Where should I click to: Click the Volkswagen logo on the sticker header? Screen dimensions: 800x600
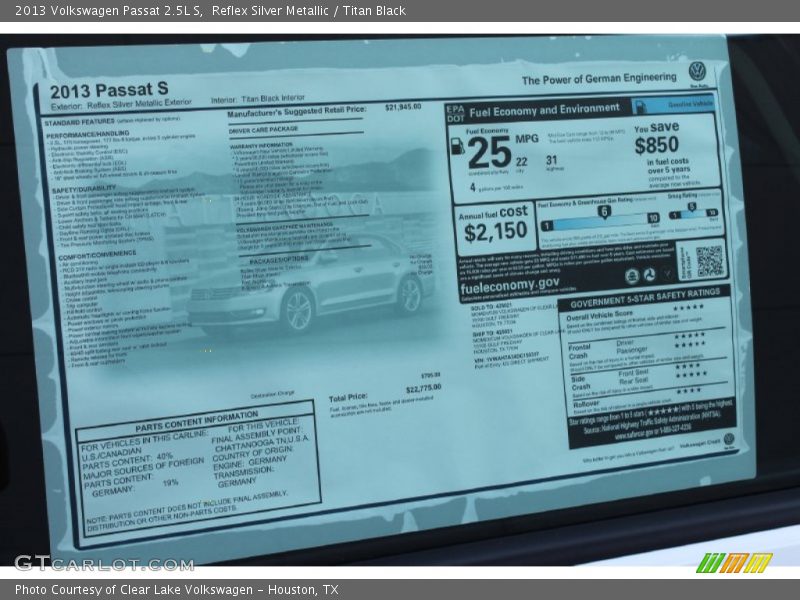[697, 71]
